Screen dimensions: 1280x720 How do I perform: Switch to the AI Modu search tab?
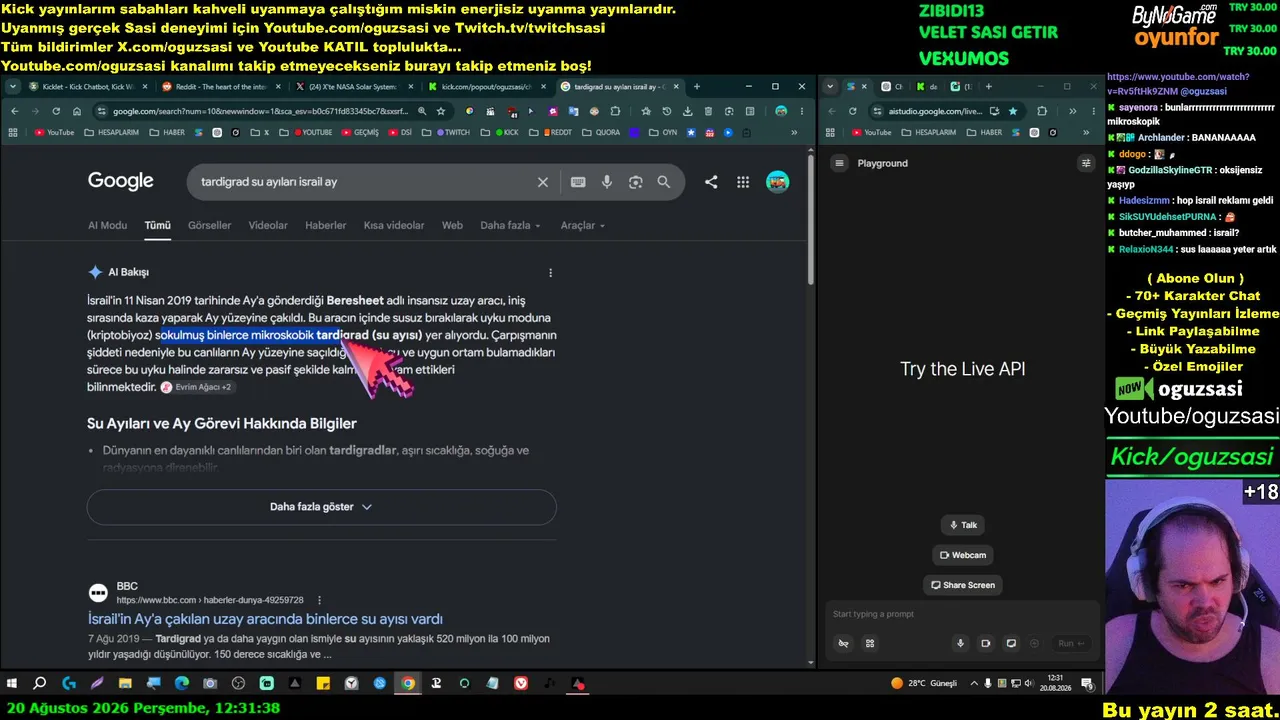point(107,226)
